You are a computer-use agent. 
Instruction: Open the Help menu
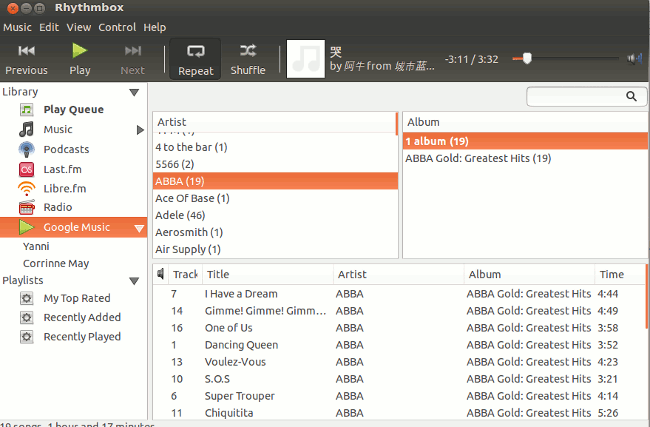pyautogui.click(x=155, y=27)
